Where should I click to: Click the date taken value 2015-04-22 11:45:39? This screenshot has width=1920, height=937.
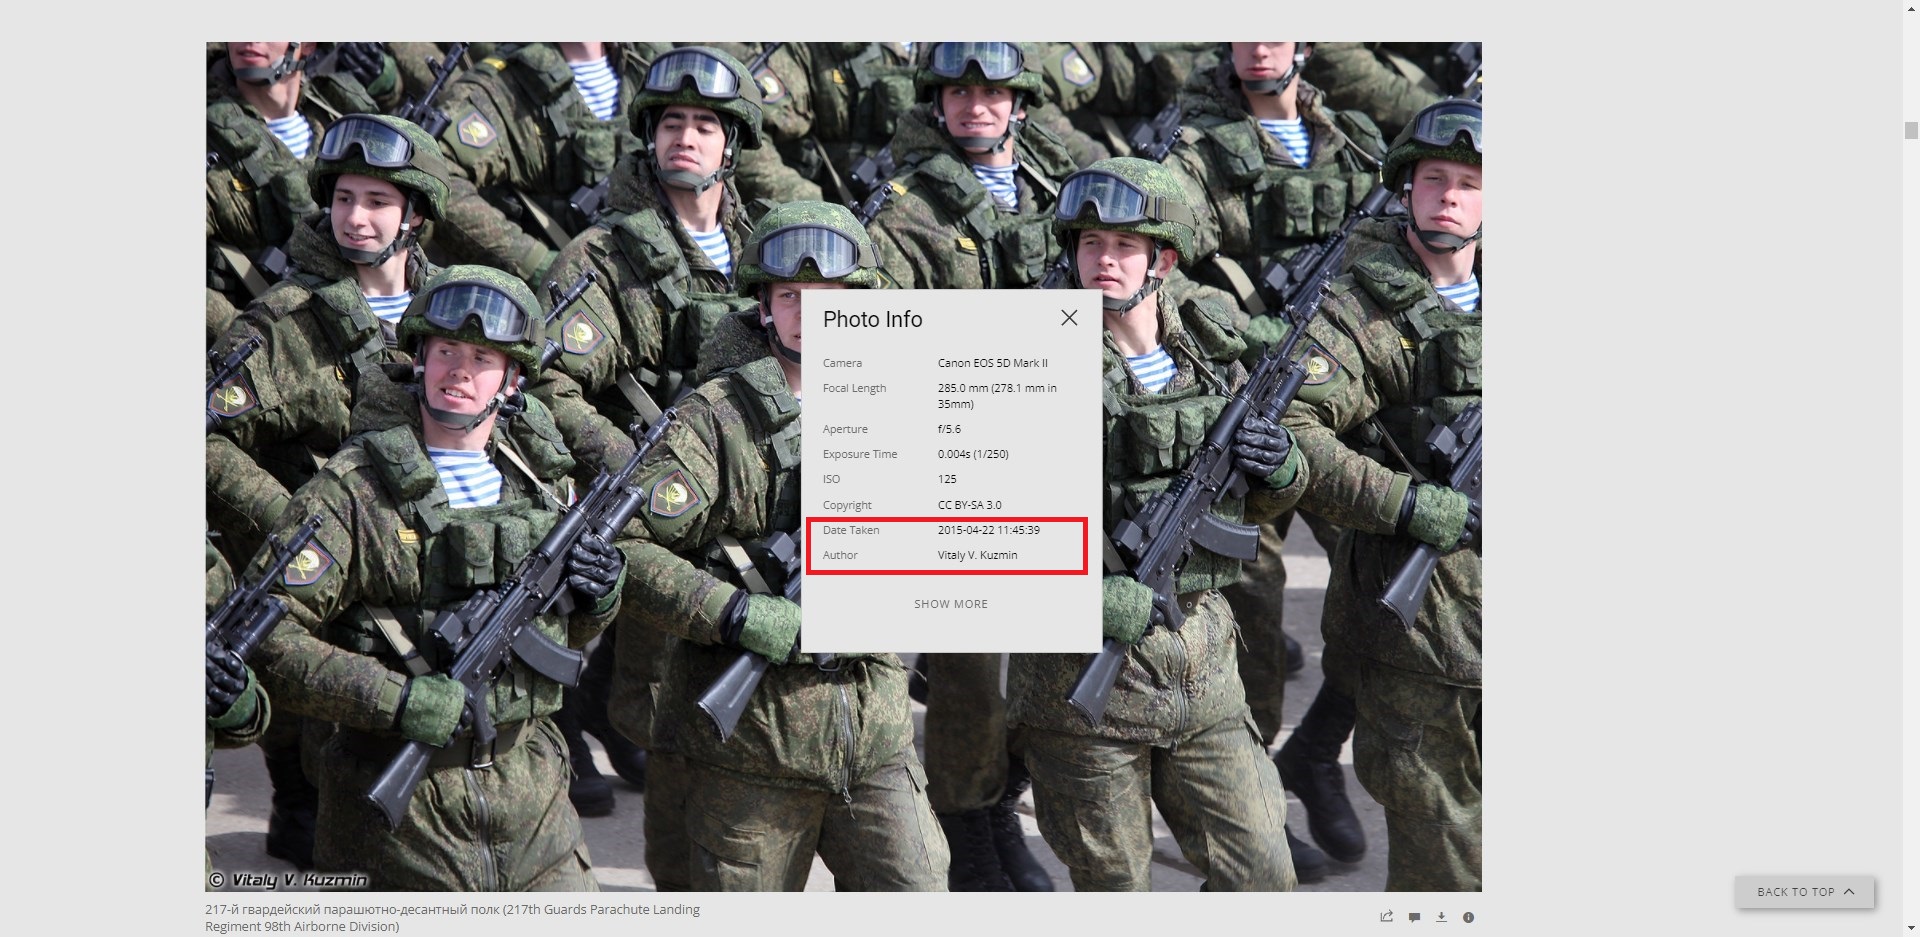(989, 530)
